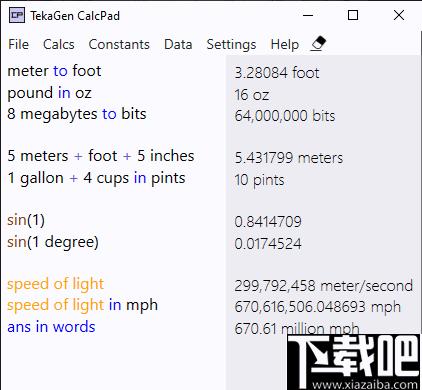Click the 'ans in words' line
The width and height of the screenshot is (422, 390).
[51, 327]
